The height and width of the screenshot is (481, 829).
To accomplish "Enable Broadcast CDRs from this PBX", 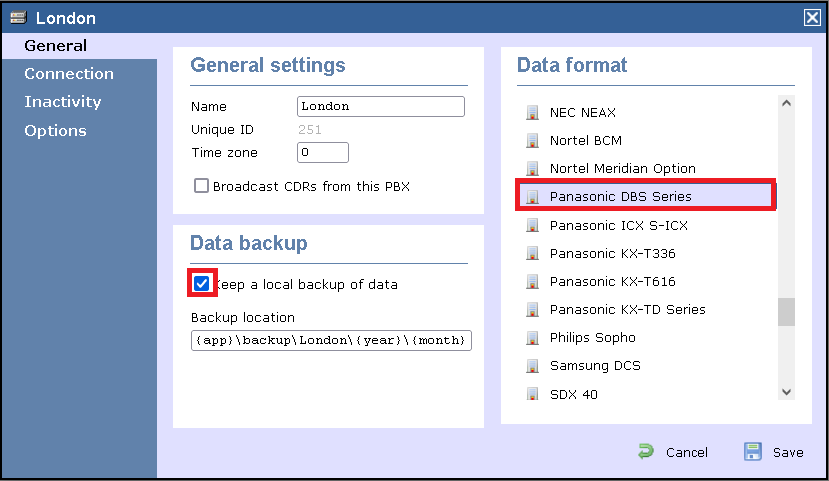I will 202,186.
